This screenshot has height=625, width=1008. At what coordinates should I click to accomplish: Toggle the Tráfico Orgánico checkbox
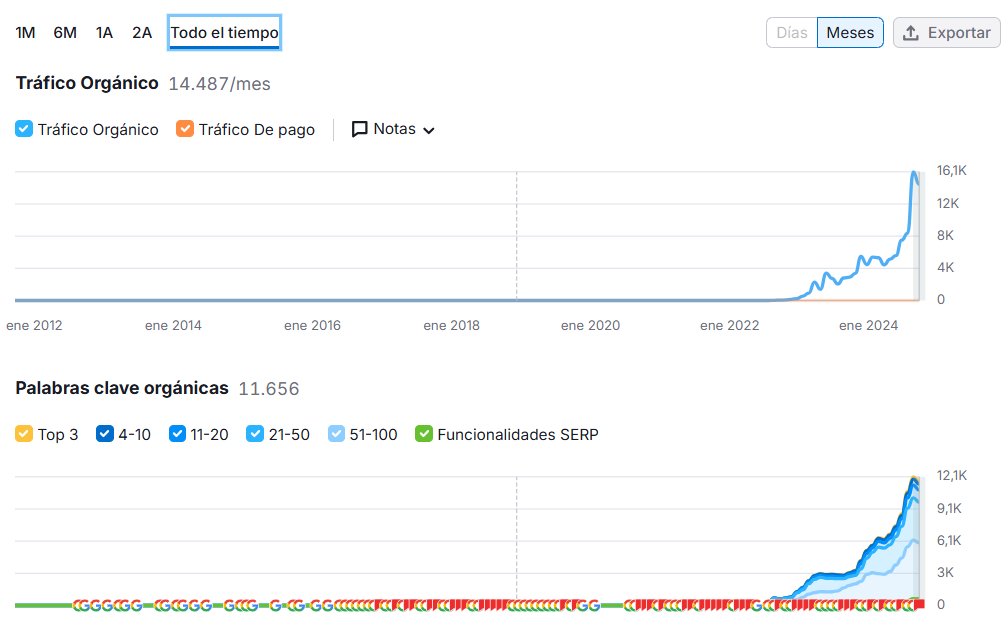coord(24,129)
